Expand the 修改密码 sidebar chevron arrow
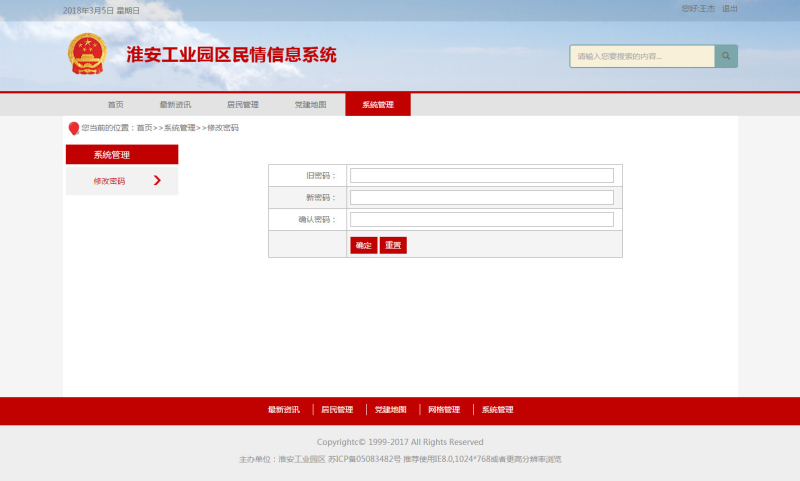The width and height of the screenshot is (800, 481). (157, 181)
